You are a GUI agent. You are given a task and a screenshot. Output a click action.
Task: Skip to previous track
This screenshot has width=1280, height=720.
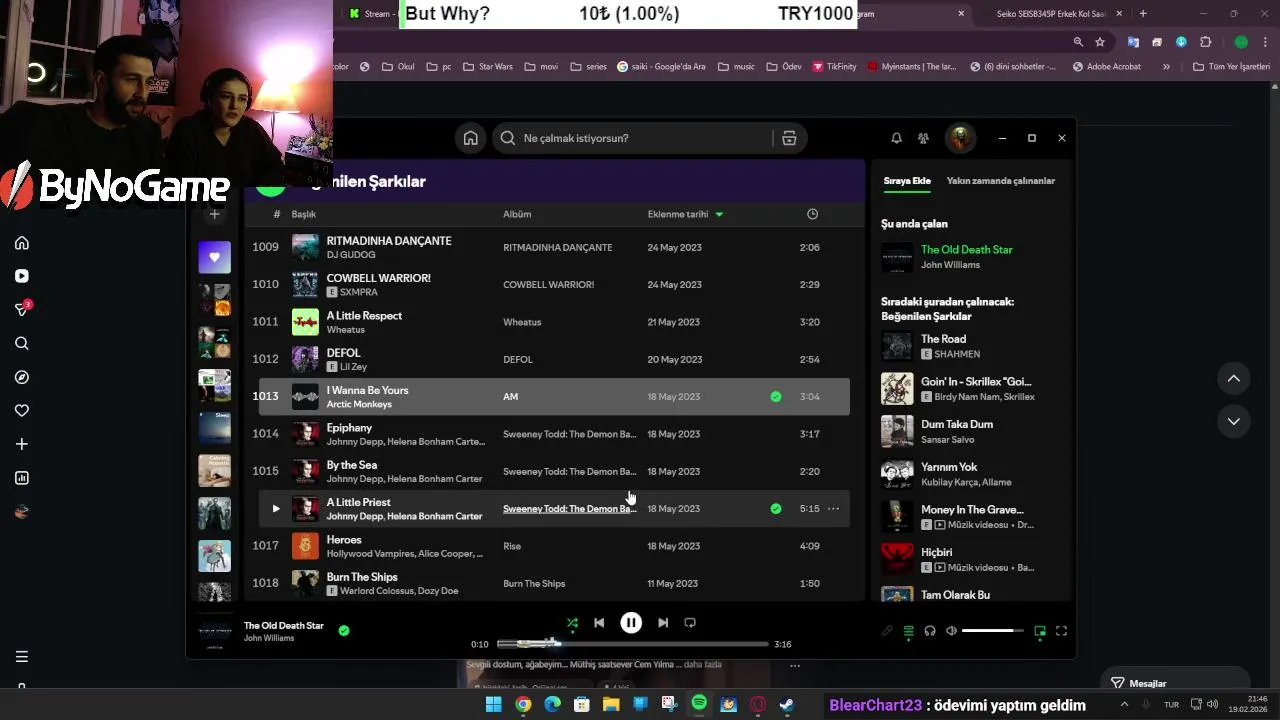(598, 622)
